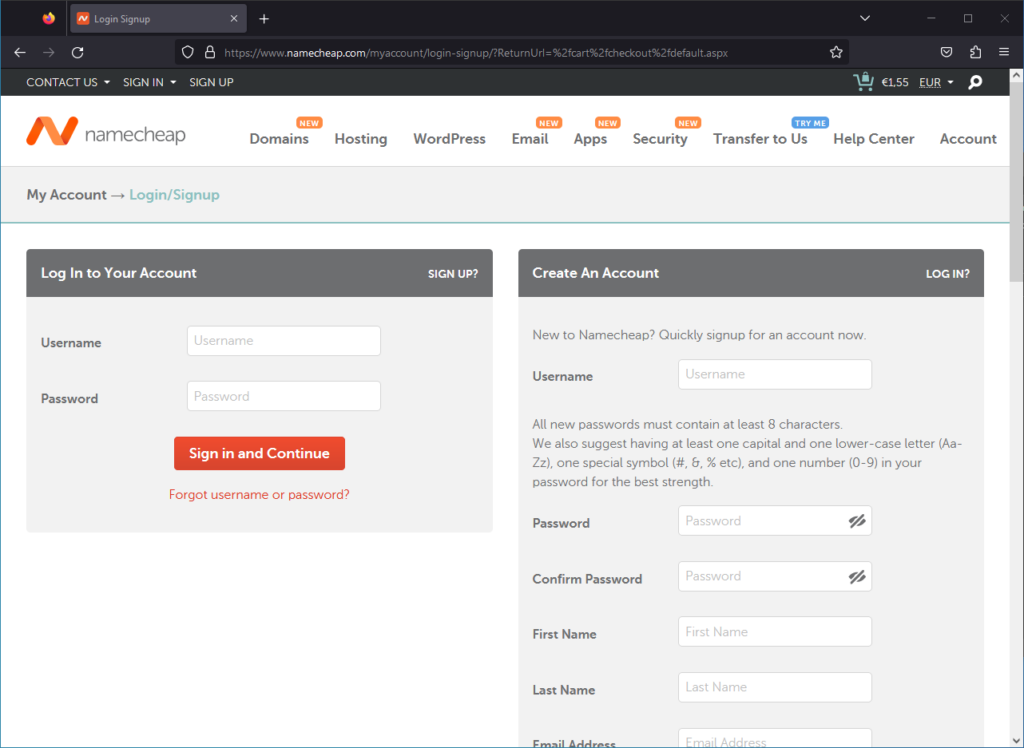Focus the login Username field
This screenshot has height=748, width=1024.
[283, 341]
